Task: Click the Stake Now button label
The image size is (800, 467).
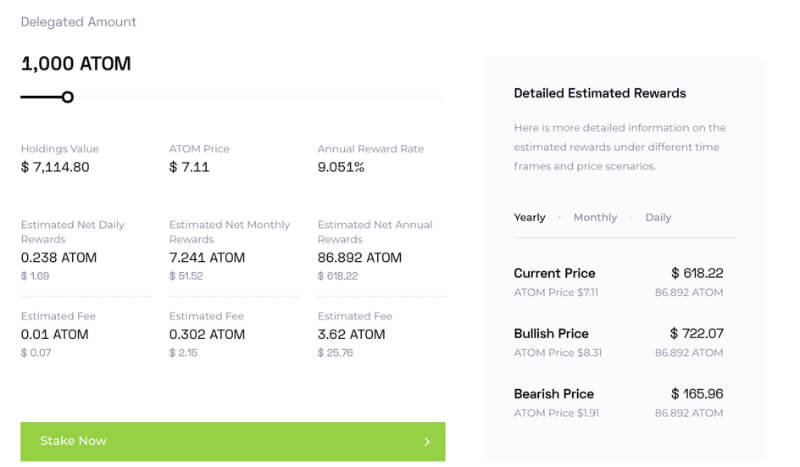Action: coord(73,441)
